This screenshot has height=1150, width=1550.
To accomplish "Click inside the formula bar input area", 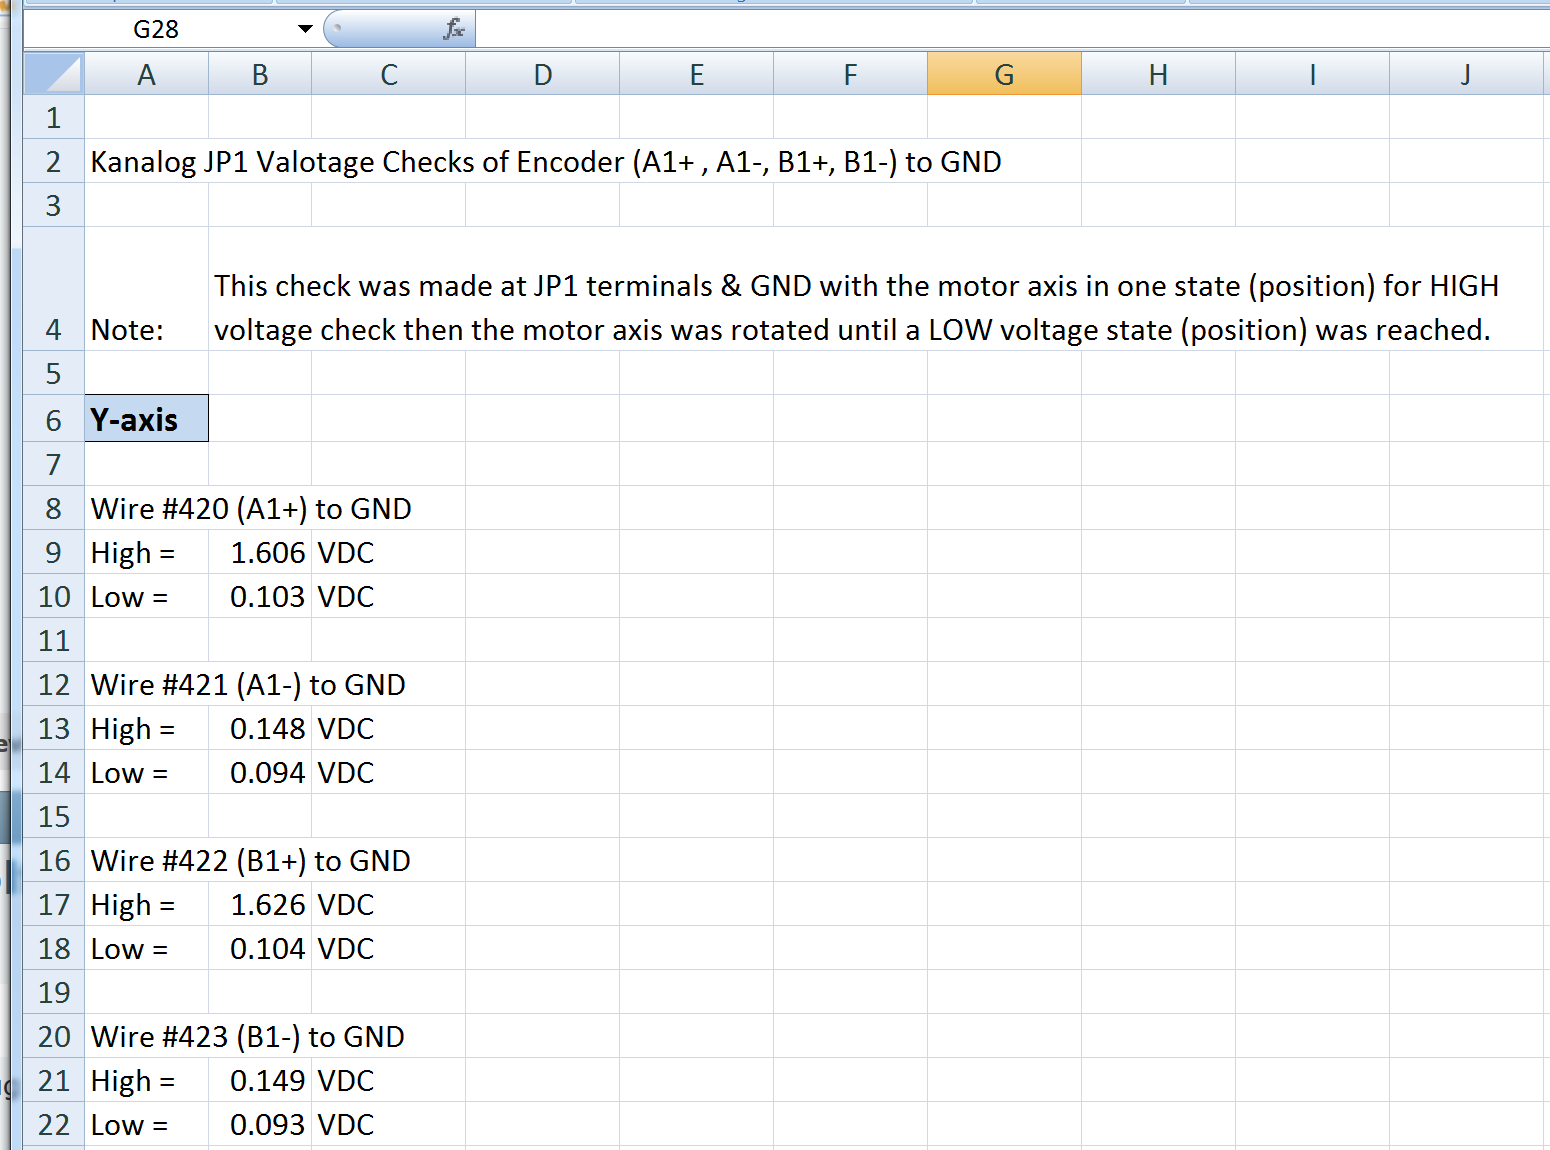I will (1000, 29).
